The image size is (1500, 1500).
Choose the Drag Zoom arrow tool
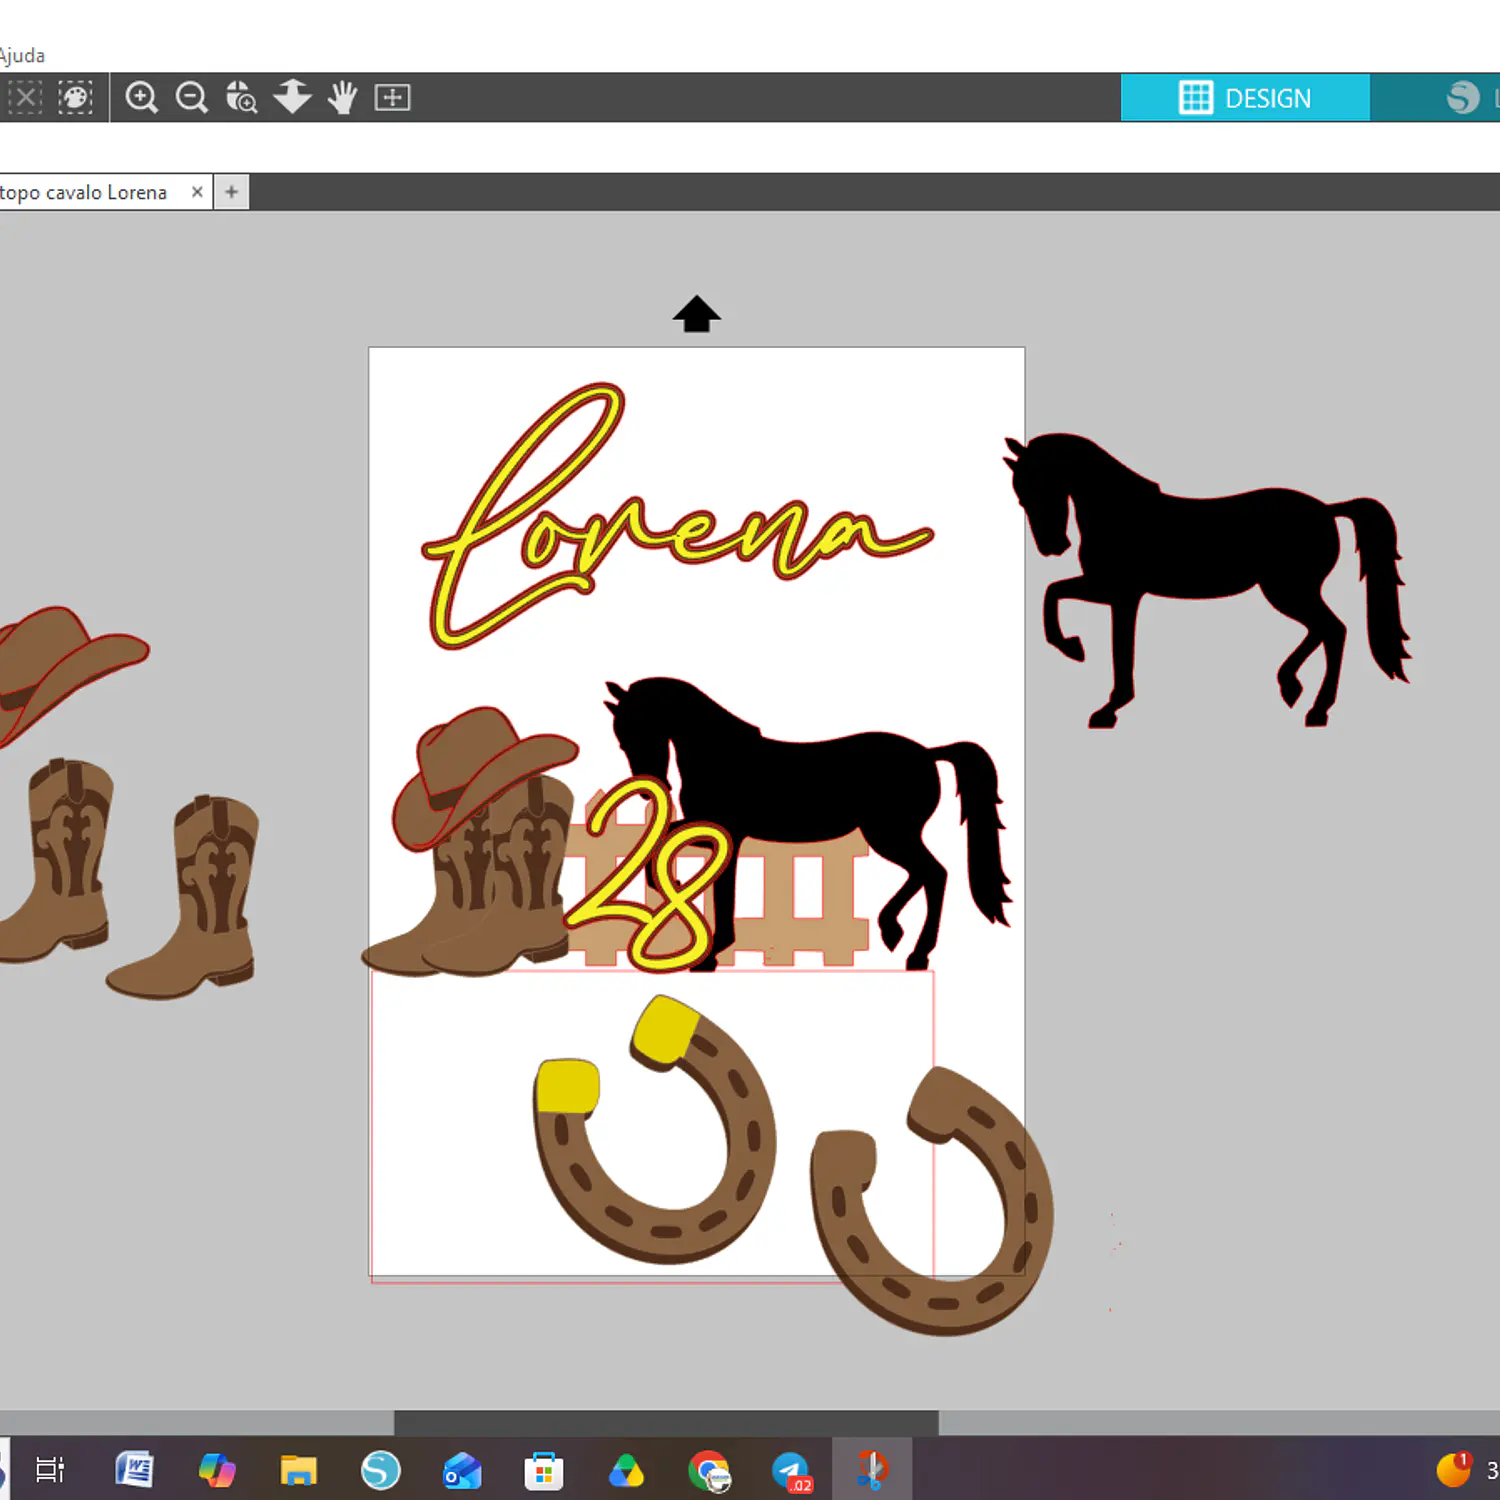tap(292, 97)
